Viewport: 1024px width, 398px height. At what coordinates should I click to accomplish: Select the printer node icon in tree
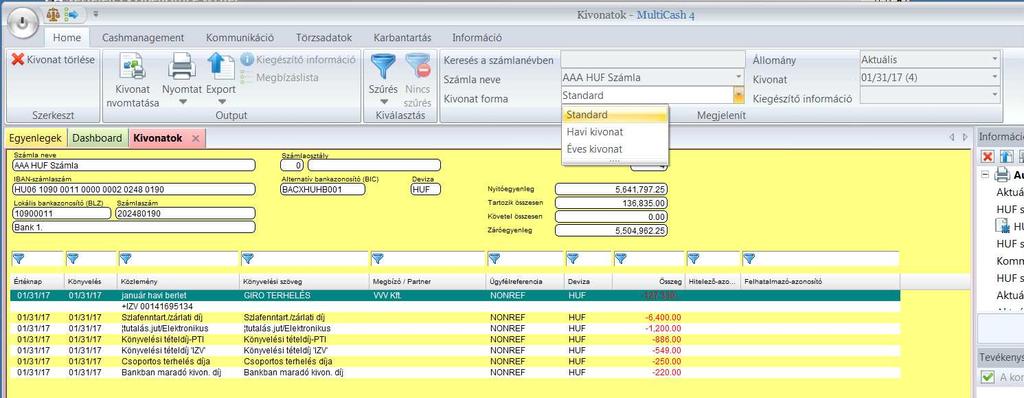(1002, 174)
